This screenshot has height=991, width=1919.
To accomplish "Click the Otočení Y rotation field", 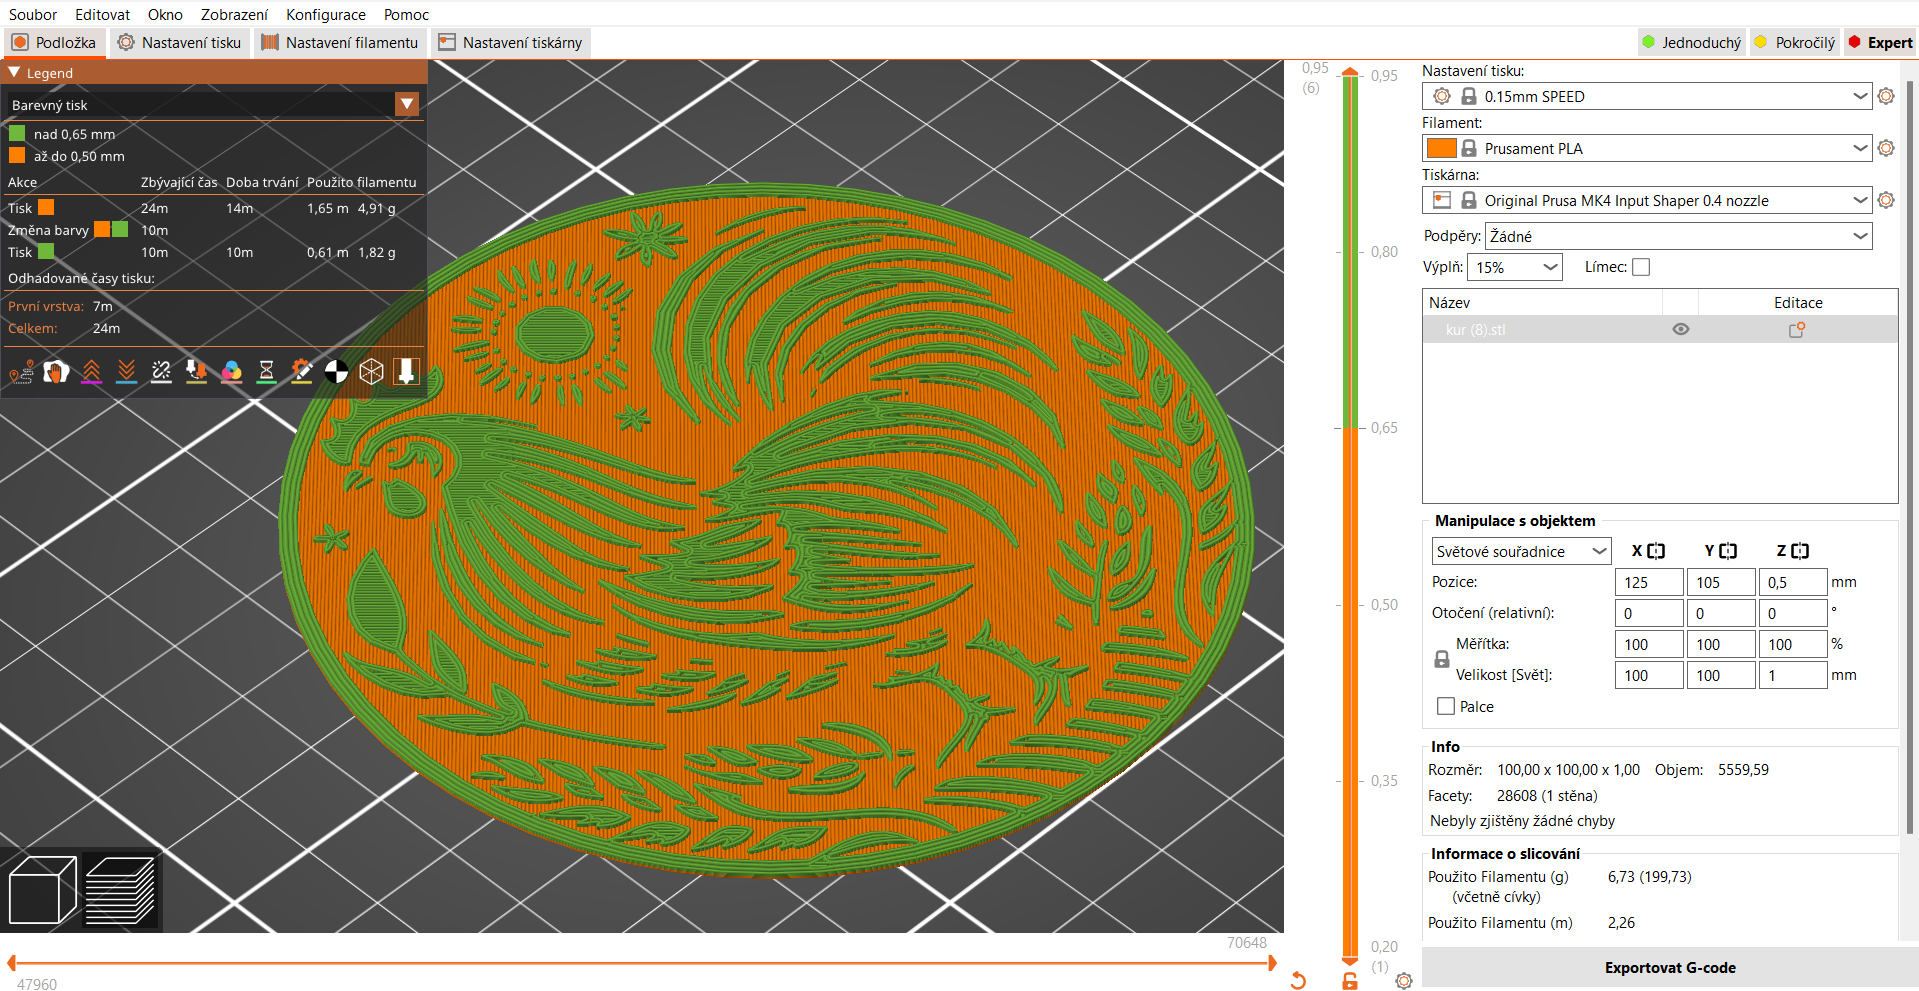I will [1721, 613].
